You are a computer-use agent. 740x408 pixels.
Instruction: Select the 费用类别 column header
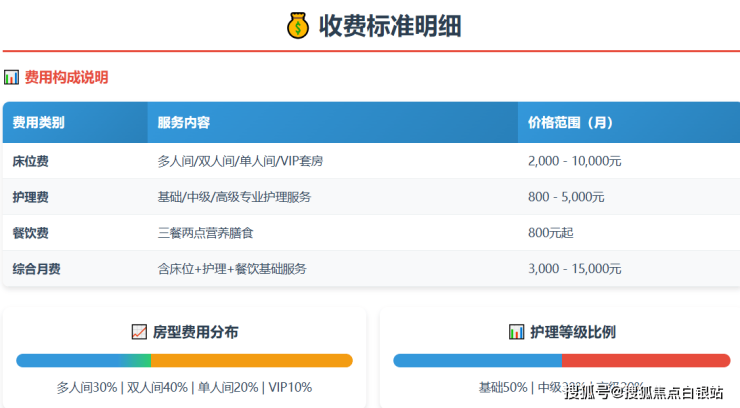tap(39, 123)
